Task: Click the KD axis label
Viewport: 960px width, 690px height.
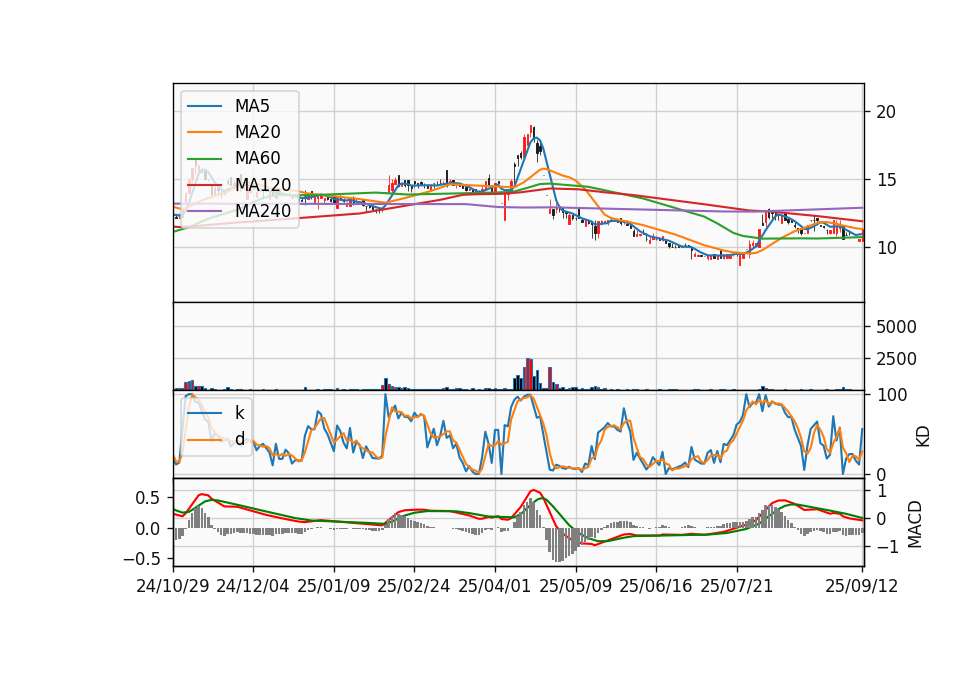Action: pos(923,436)
